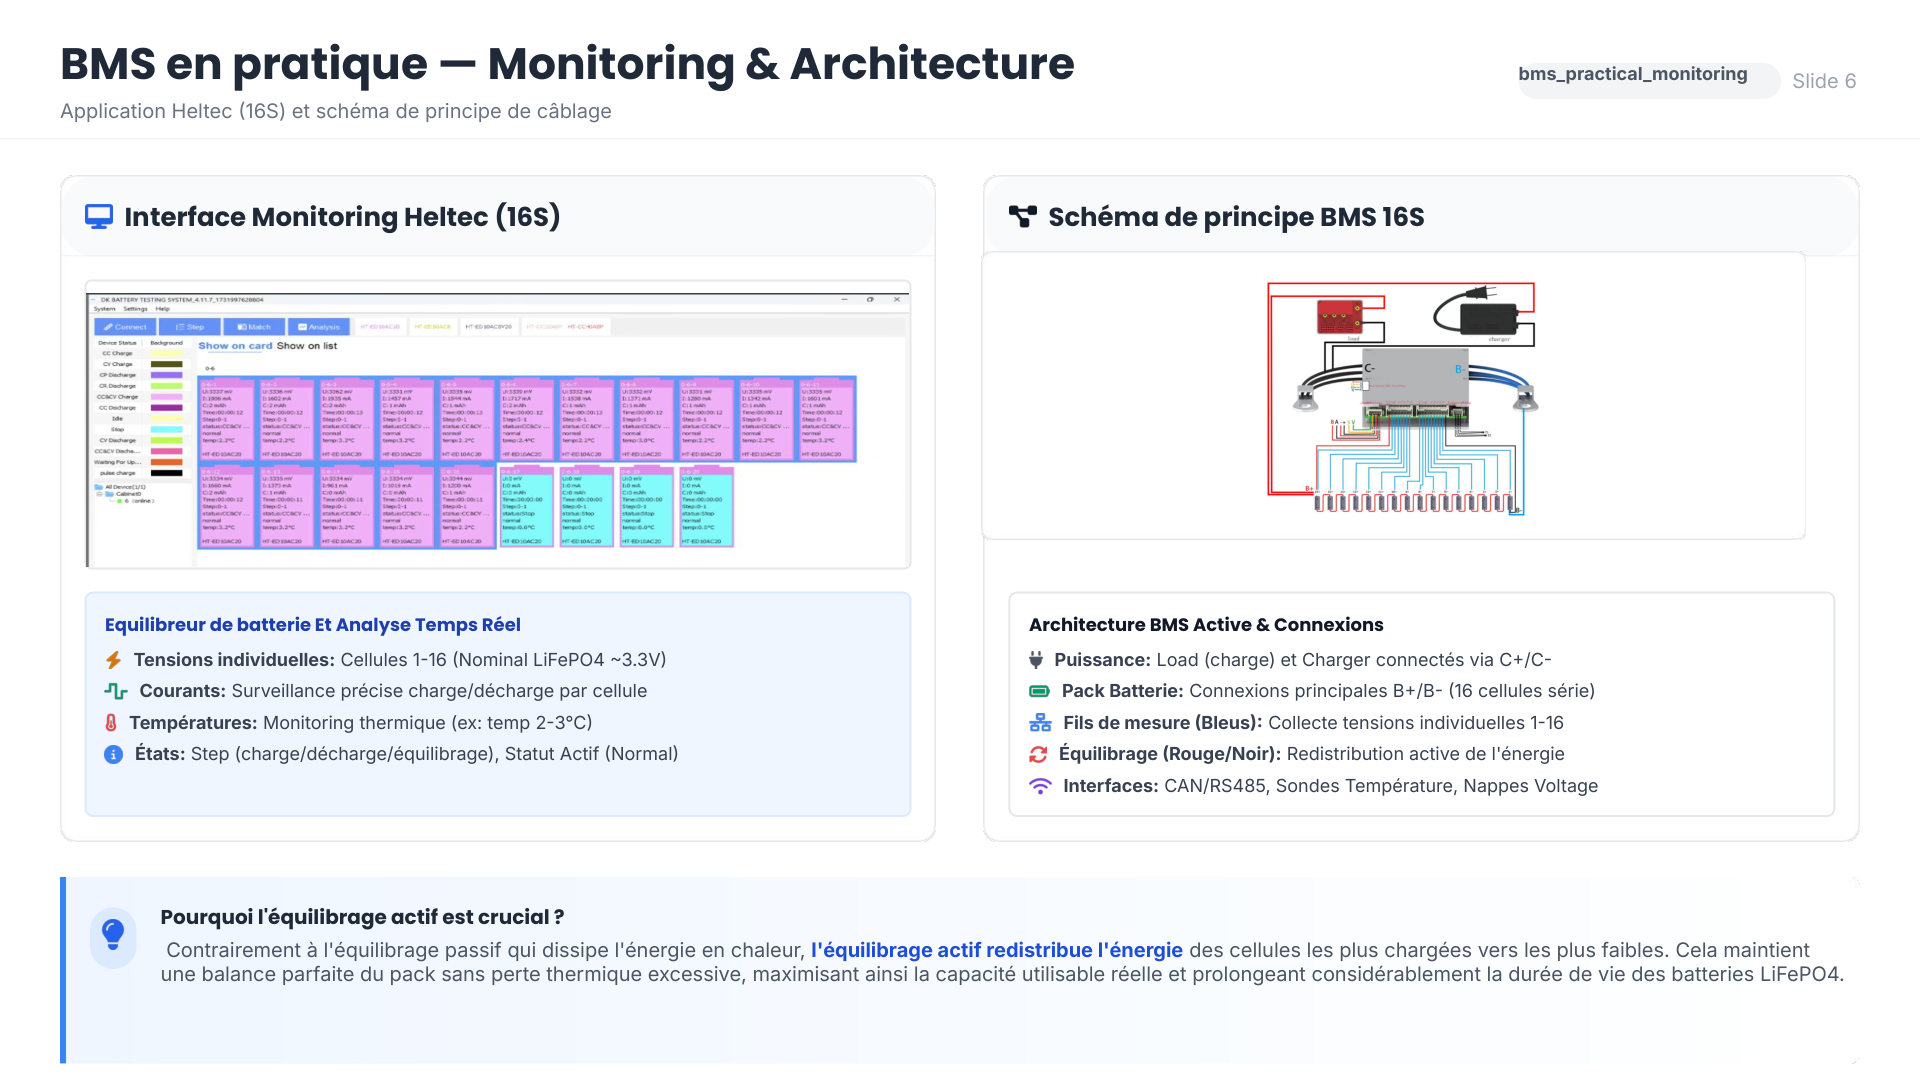Click the thermometer icon beside Températures
The width and height of the screenshot is (1920, 1080).
point(113,722)
